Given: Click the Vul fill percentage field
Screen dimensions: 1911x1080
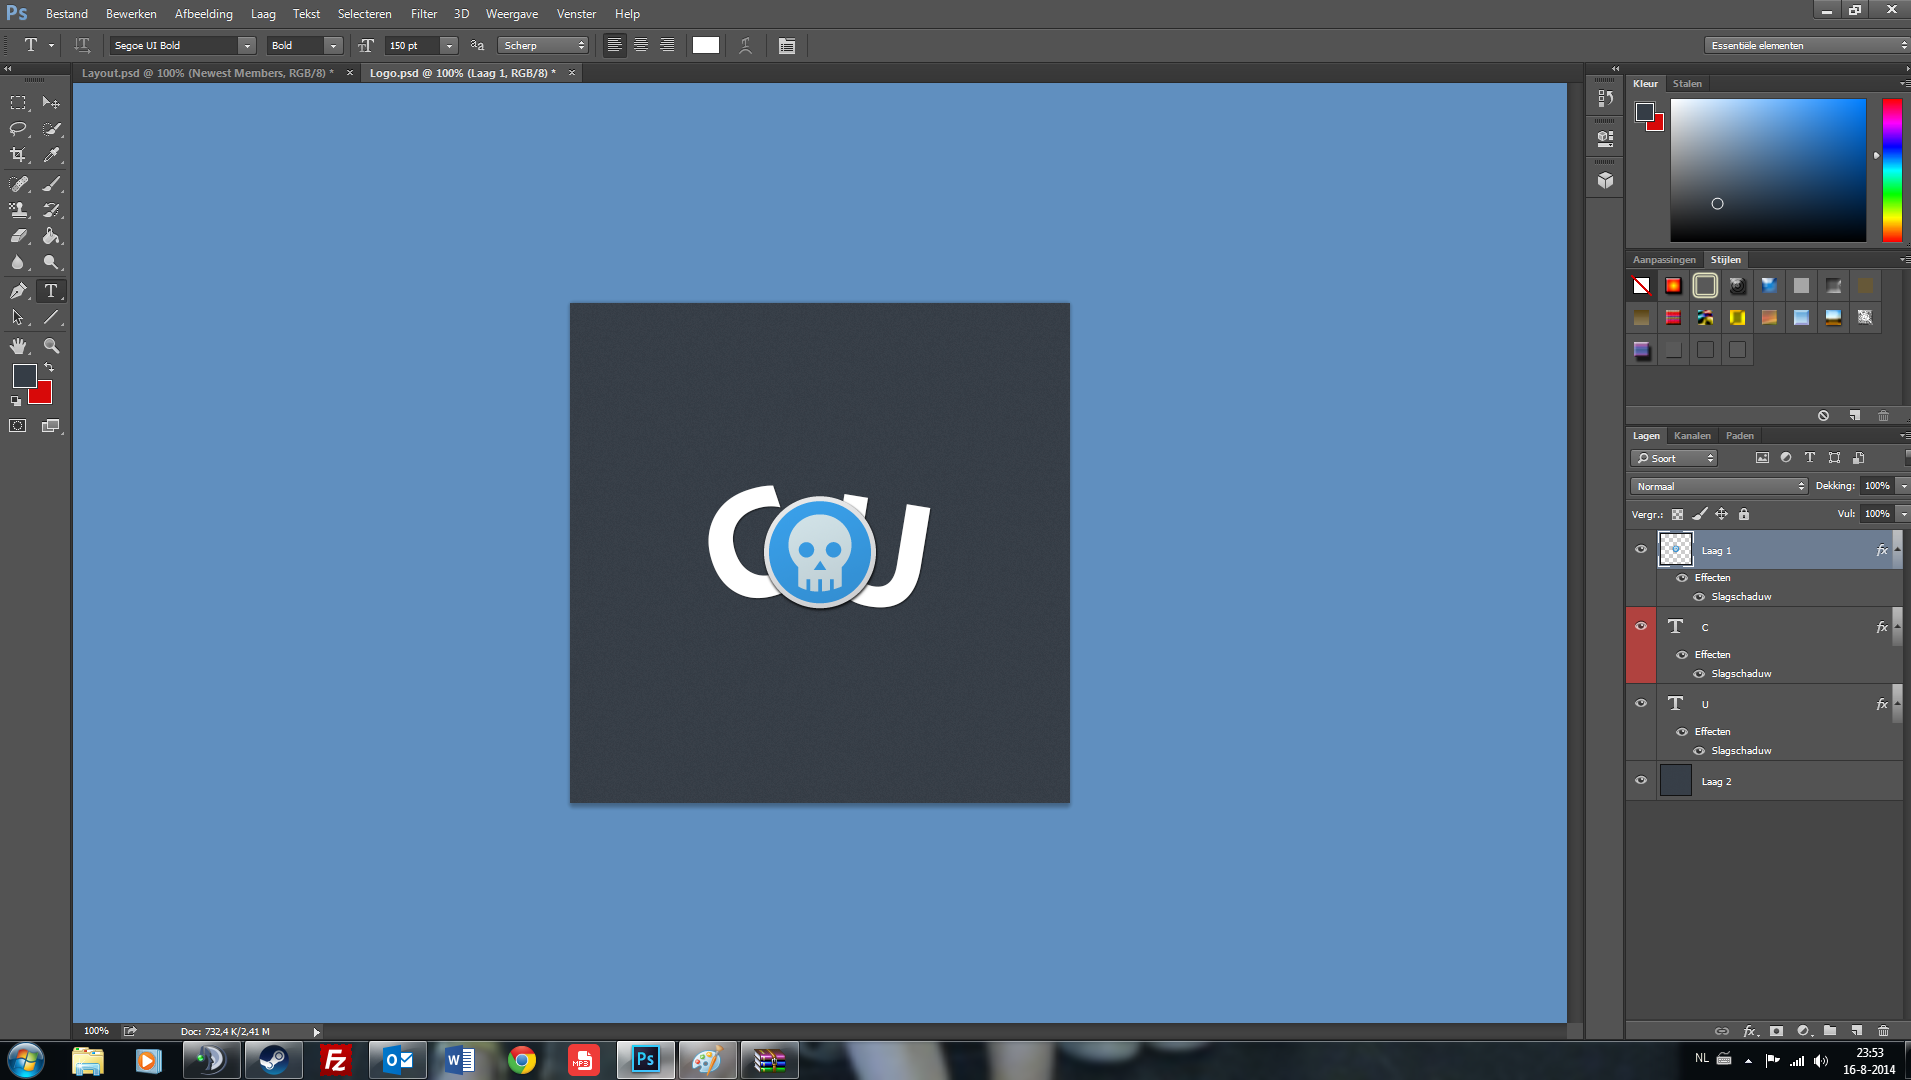Looking at the screenshot, I should pyautogui.click(x=1877, y=514).
